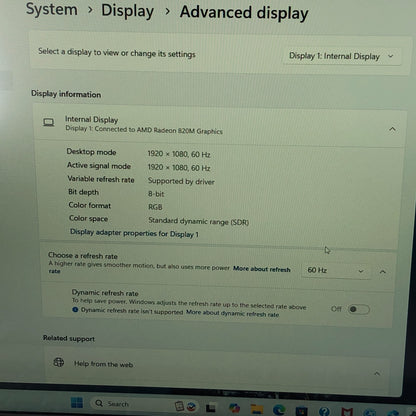Collapse the Help from the web section

(x=377, y=373)
